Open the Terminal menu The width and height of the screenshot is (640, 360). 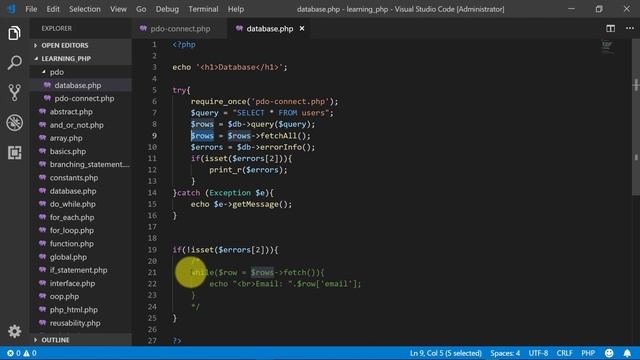coord(203,9)
